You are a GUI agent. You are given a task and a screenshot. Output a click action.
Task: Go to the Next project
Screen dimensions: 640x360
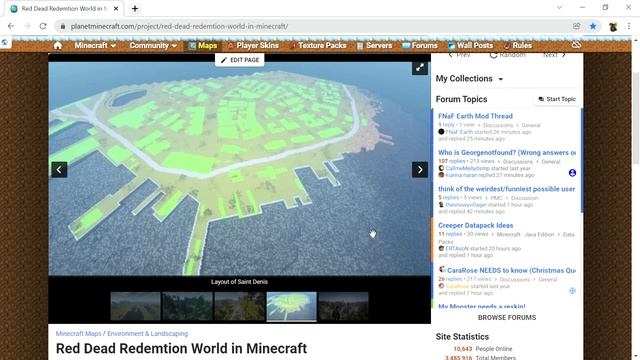coord(554,55)
